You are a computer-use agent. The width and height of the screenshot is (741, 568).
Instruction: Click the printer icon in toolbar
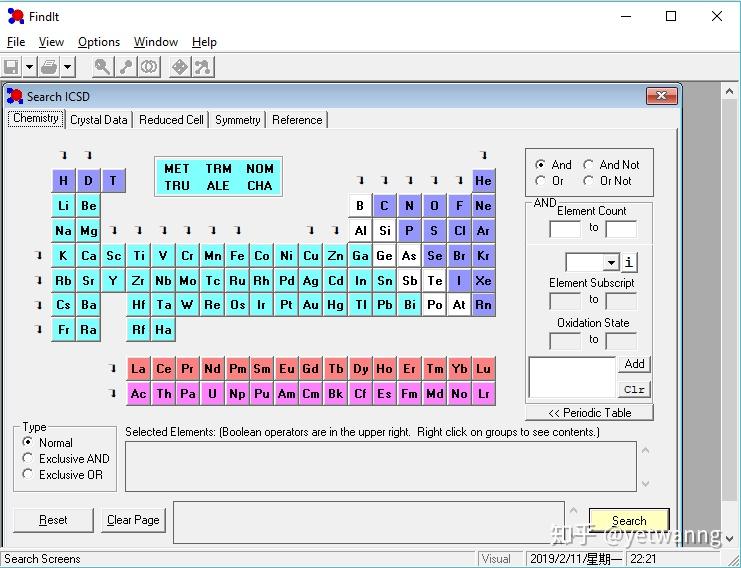coord(49,67)
